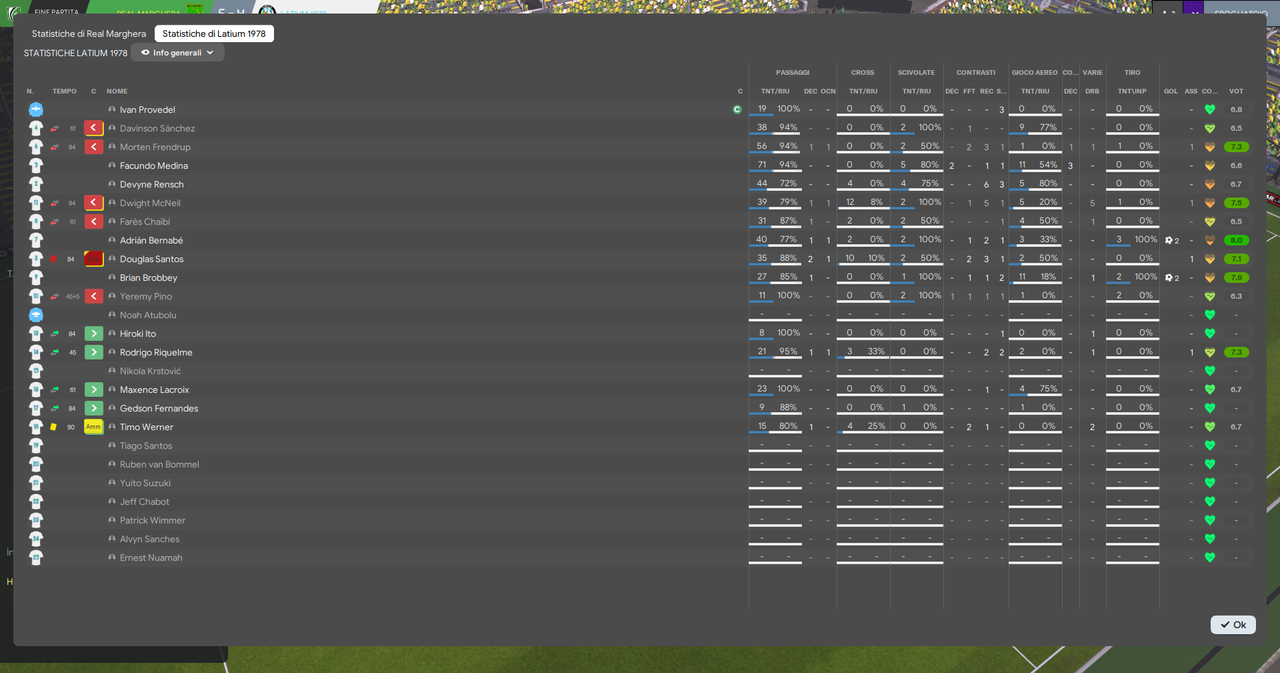The image size is (1280, 673).
Task: Click Dwight McNeil's 12 crosses value
Action: click(x=850, y=202)
